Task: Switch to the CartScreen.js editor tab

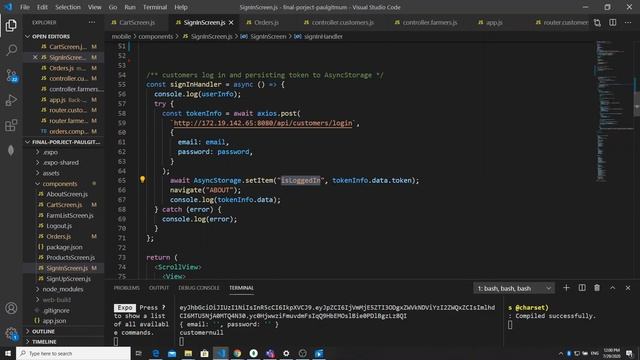Action: [137, 22]
